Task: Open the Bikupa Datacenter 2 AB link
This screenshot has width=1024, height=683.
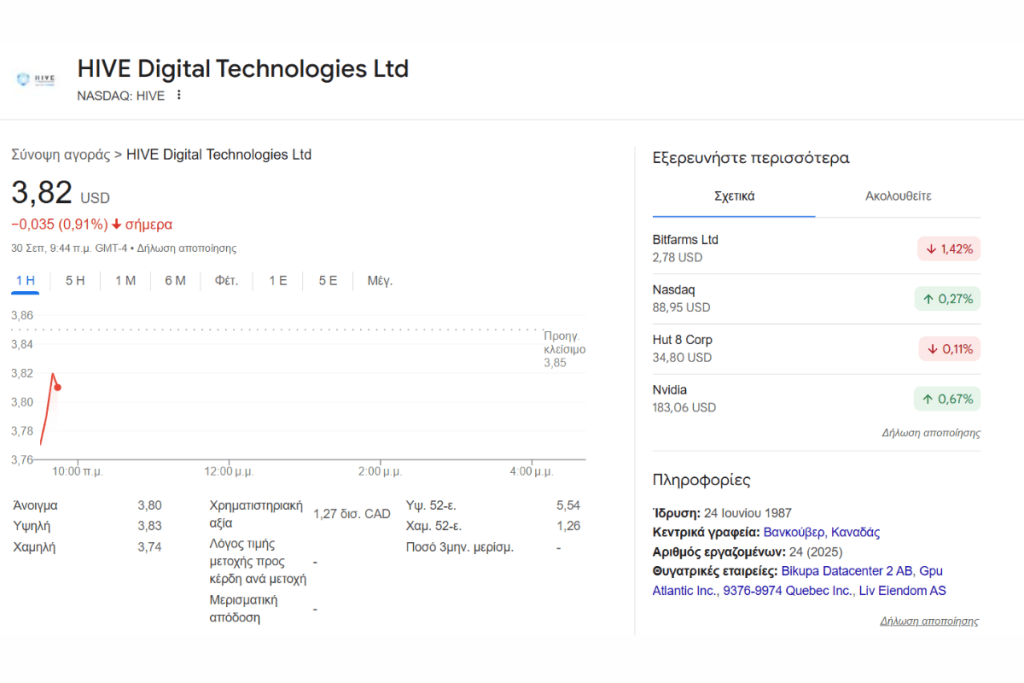Action: 846,571
